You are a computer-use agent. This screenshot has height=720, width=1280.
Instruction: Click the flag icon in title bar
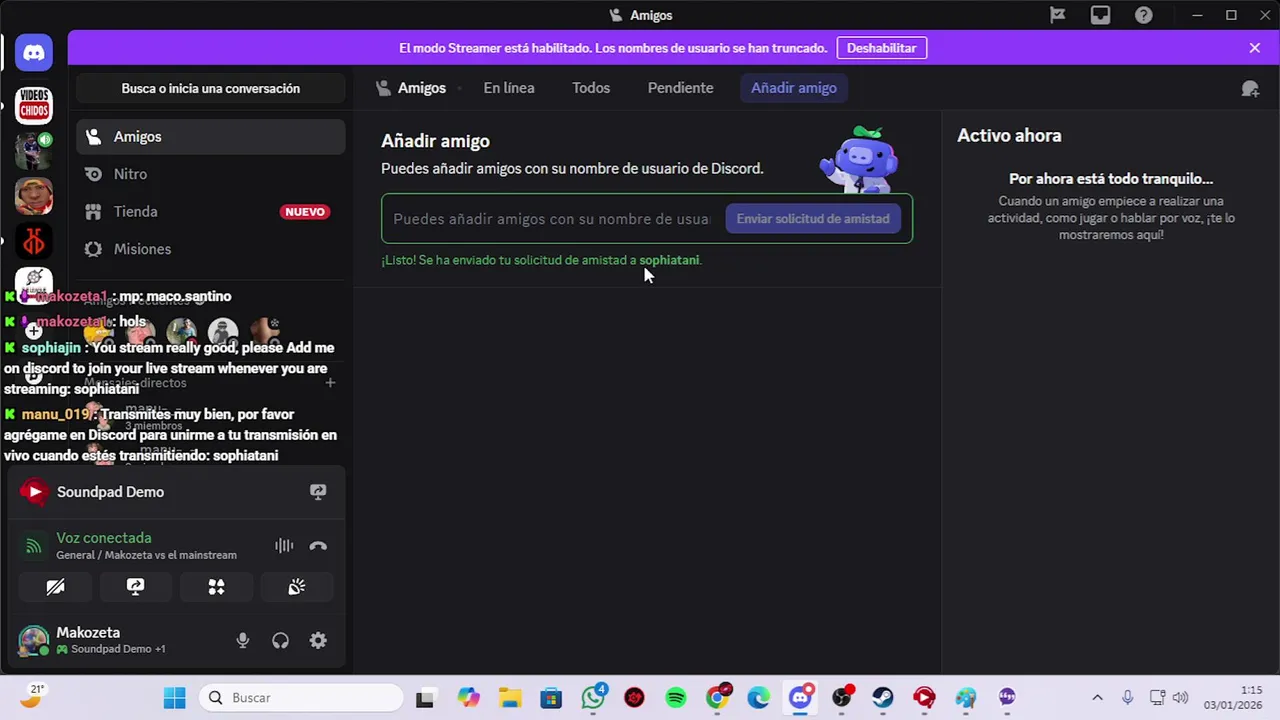(x=1057, y=15)
